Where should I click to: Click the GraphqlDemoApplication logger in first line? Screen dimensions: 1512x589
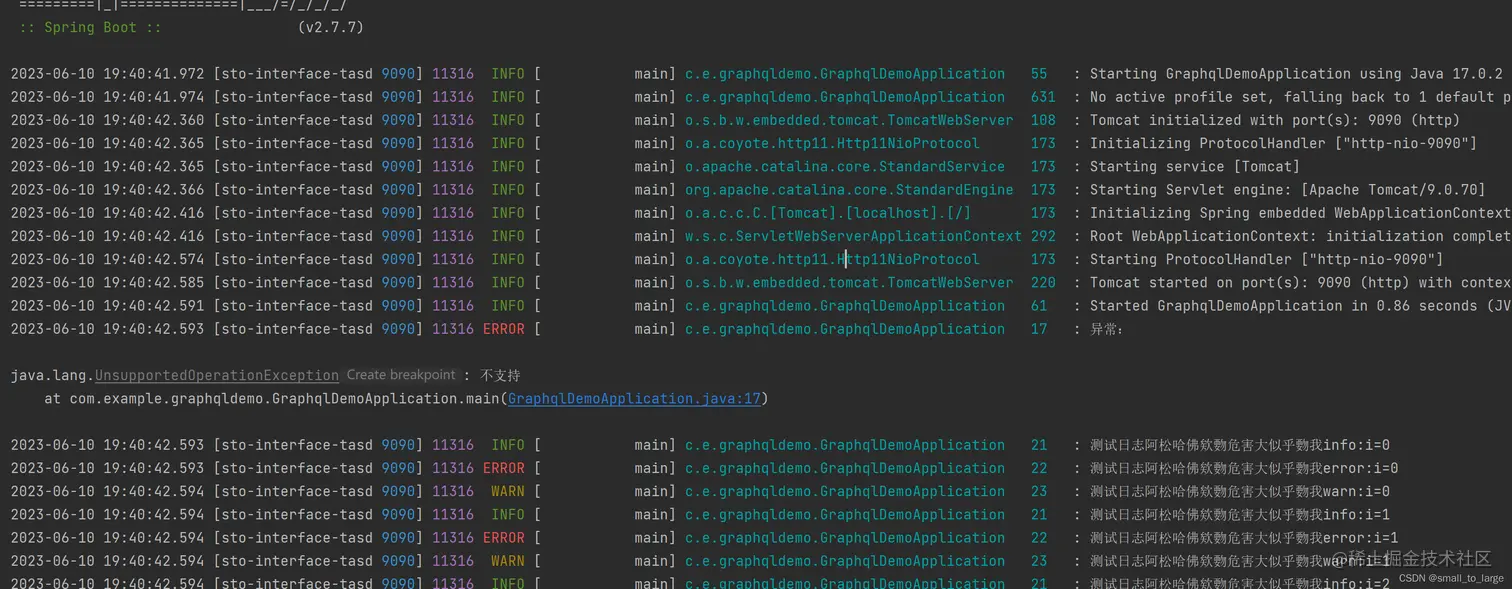click(x=845, y=73)
